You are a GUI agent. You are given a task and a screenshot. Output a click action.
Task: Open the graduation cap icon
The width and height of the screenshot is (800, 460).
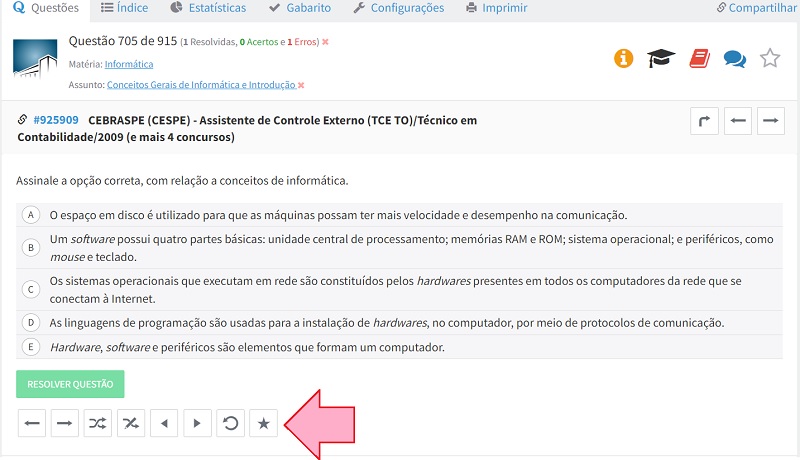(x=660, y=58)
